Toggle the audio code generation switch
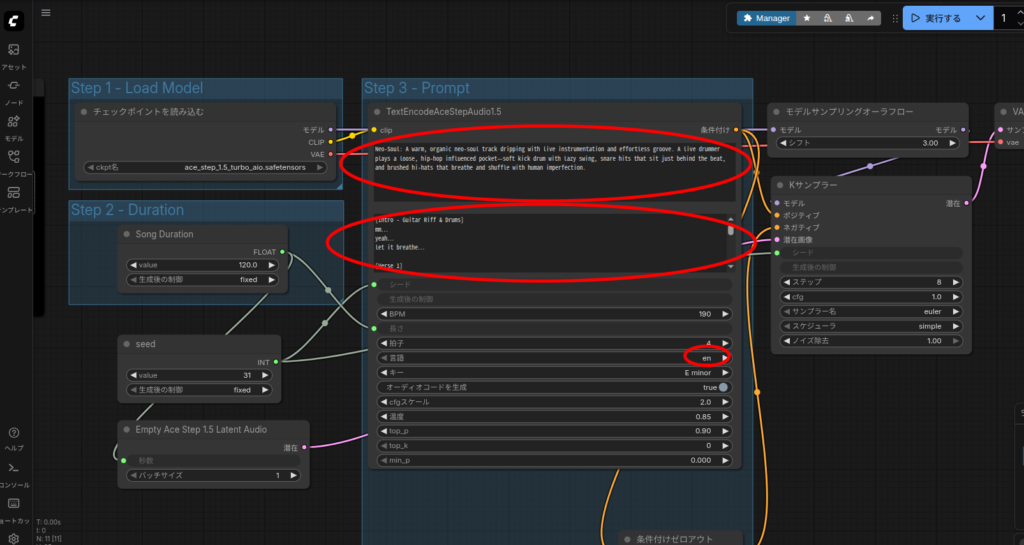This screenshot has height=545, width=1024. pos(722,387)
